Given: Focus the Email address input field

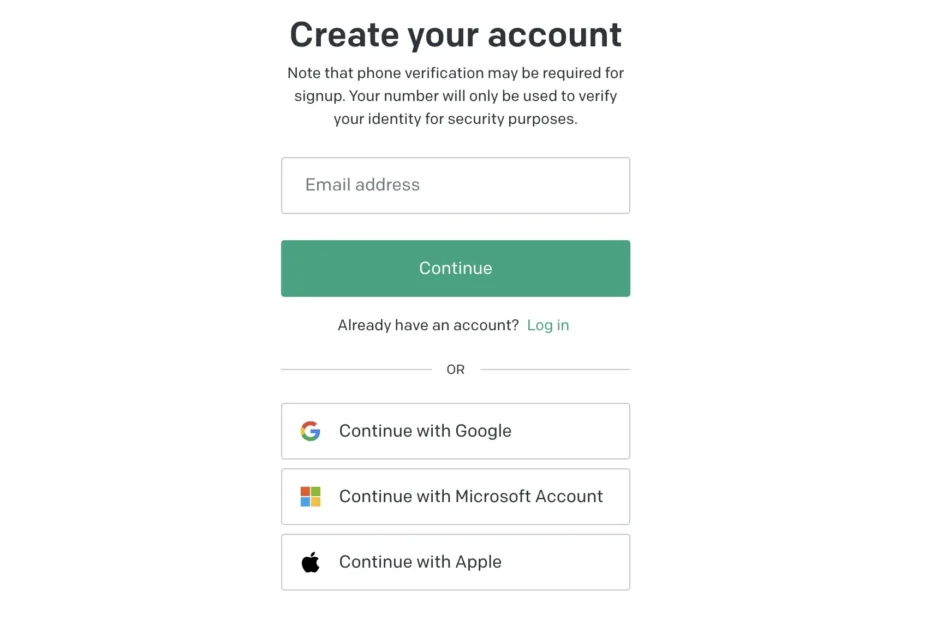Looking at the screenshot, I should (455, 185).
